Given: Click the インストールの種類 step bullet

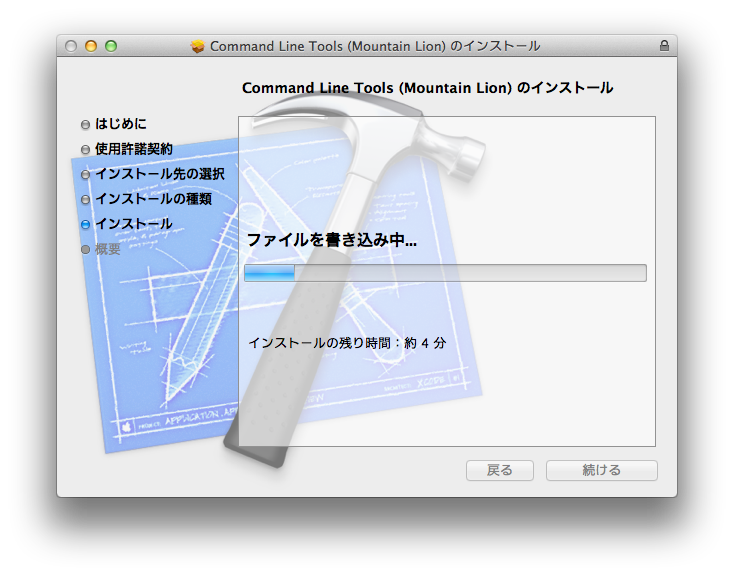Looking at the screenshot, I should pyautogui.click(x=85, y=199).
